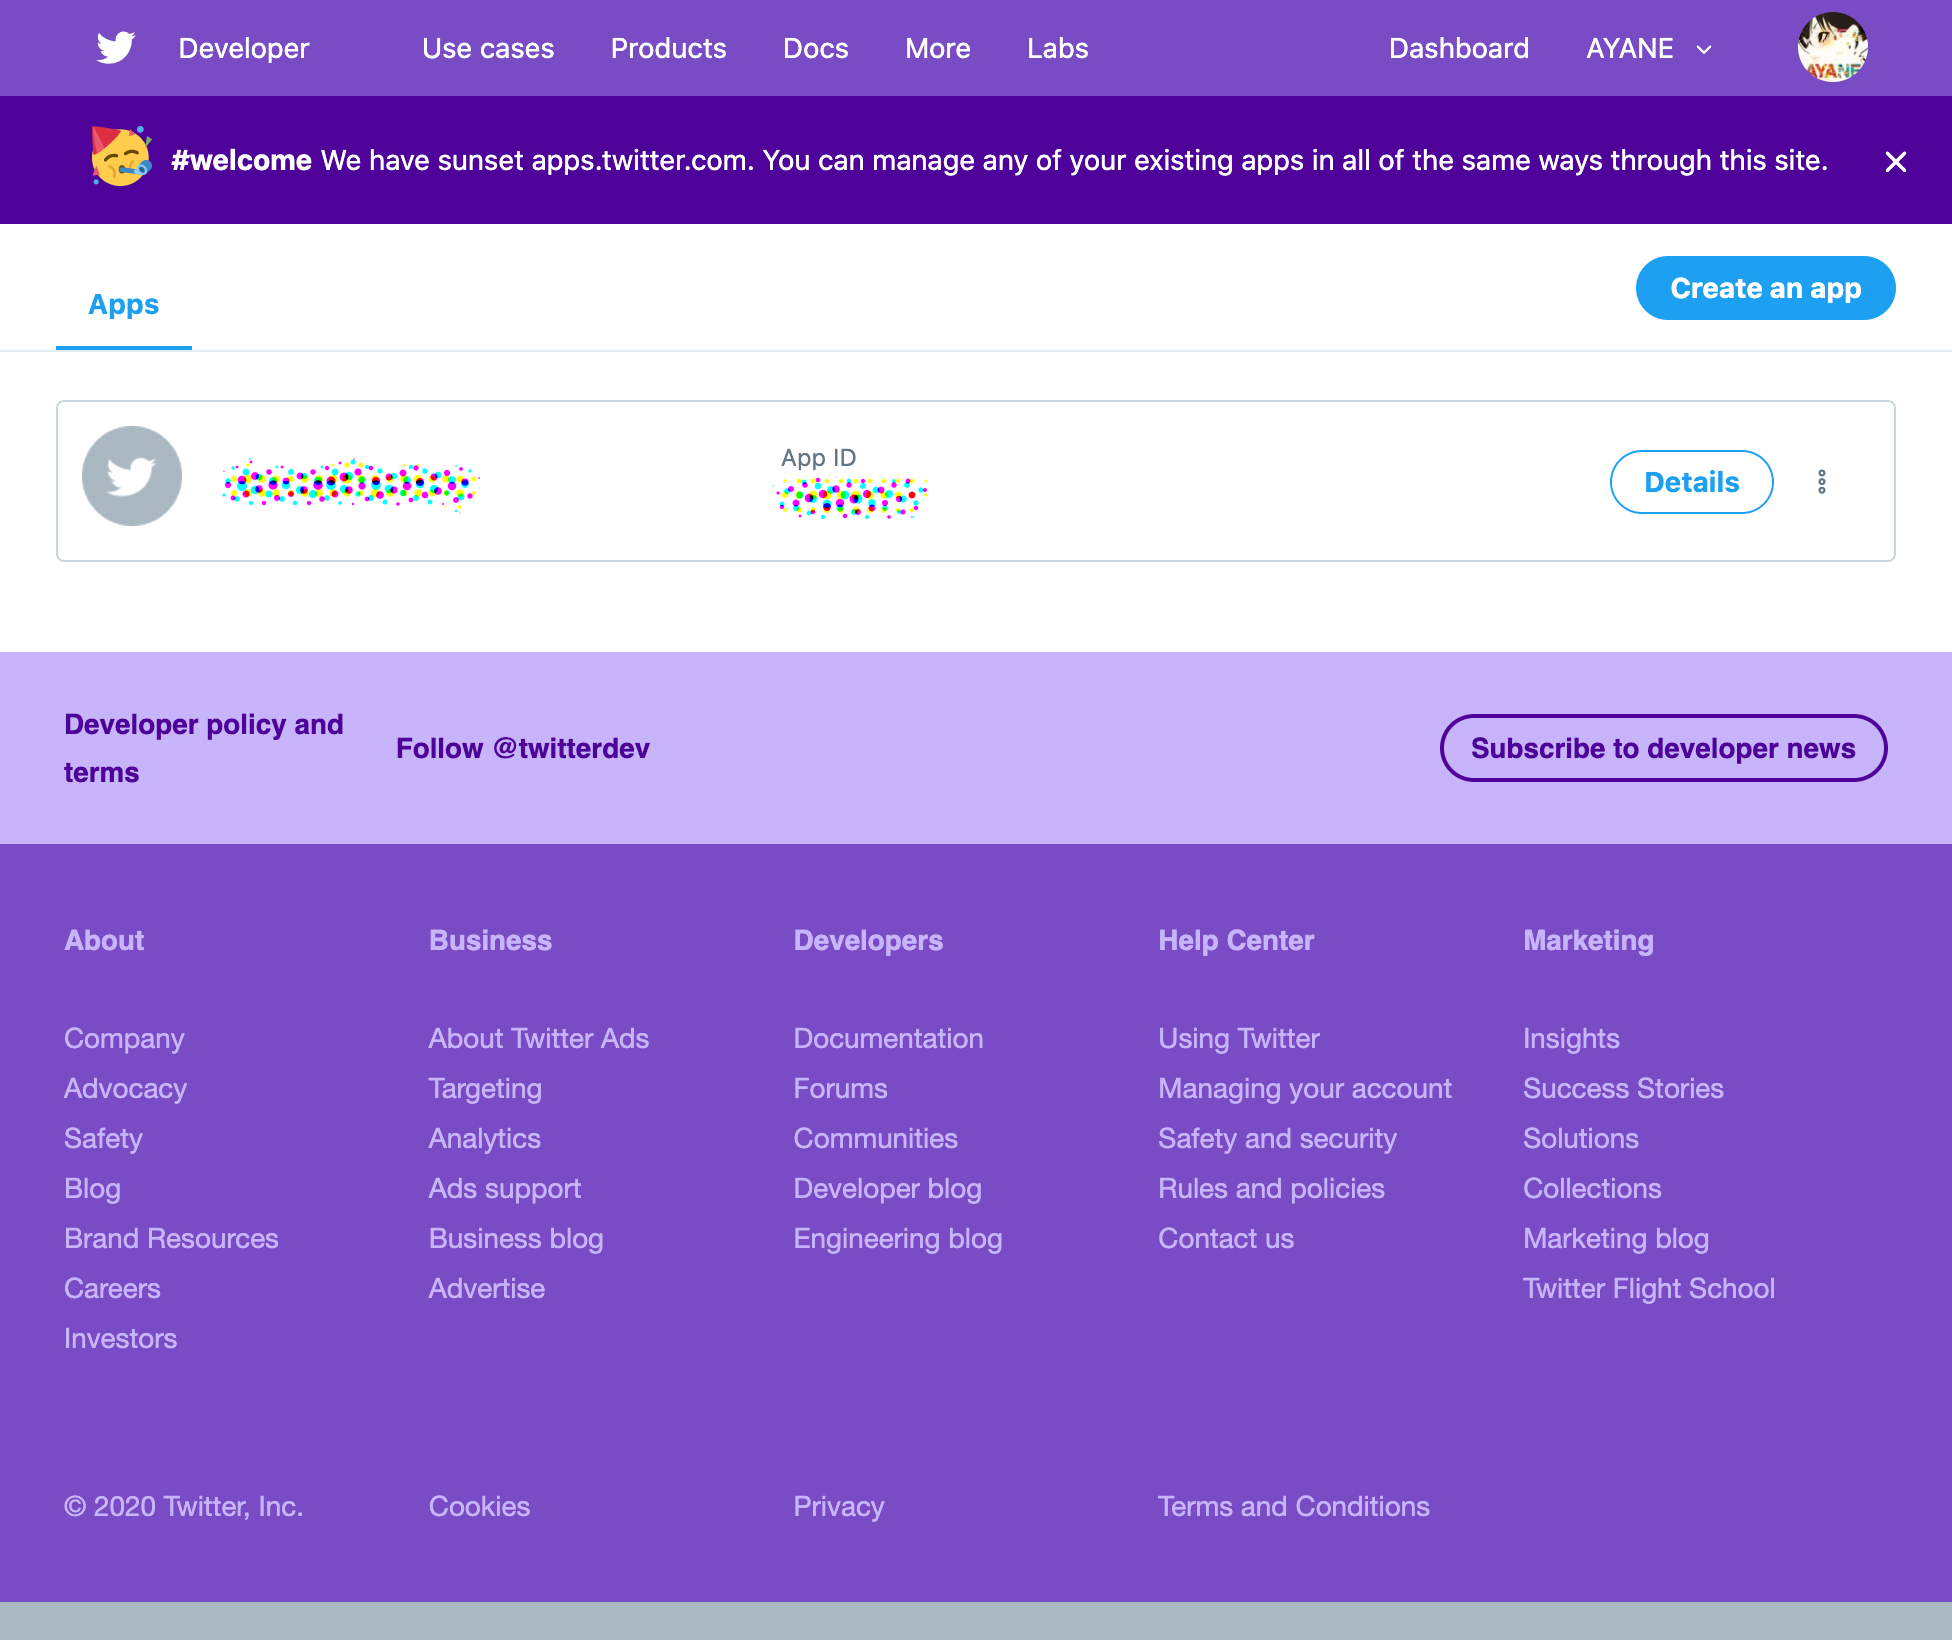Image resolution: width=1952 pixels, height=1640 pixels.
Task: Navigate to Dashboard in the header
Action: pyautogui.click(x=1458, y=48)
